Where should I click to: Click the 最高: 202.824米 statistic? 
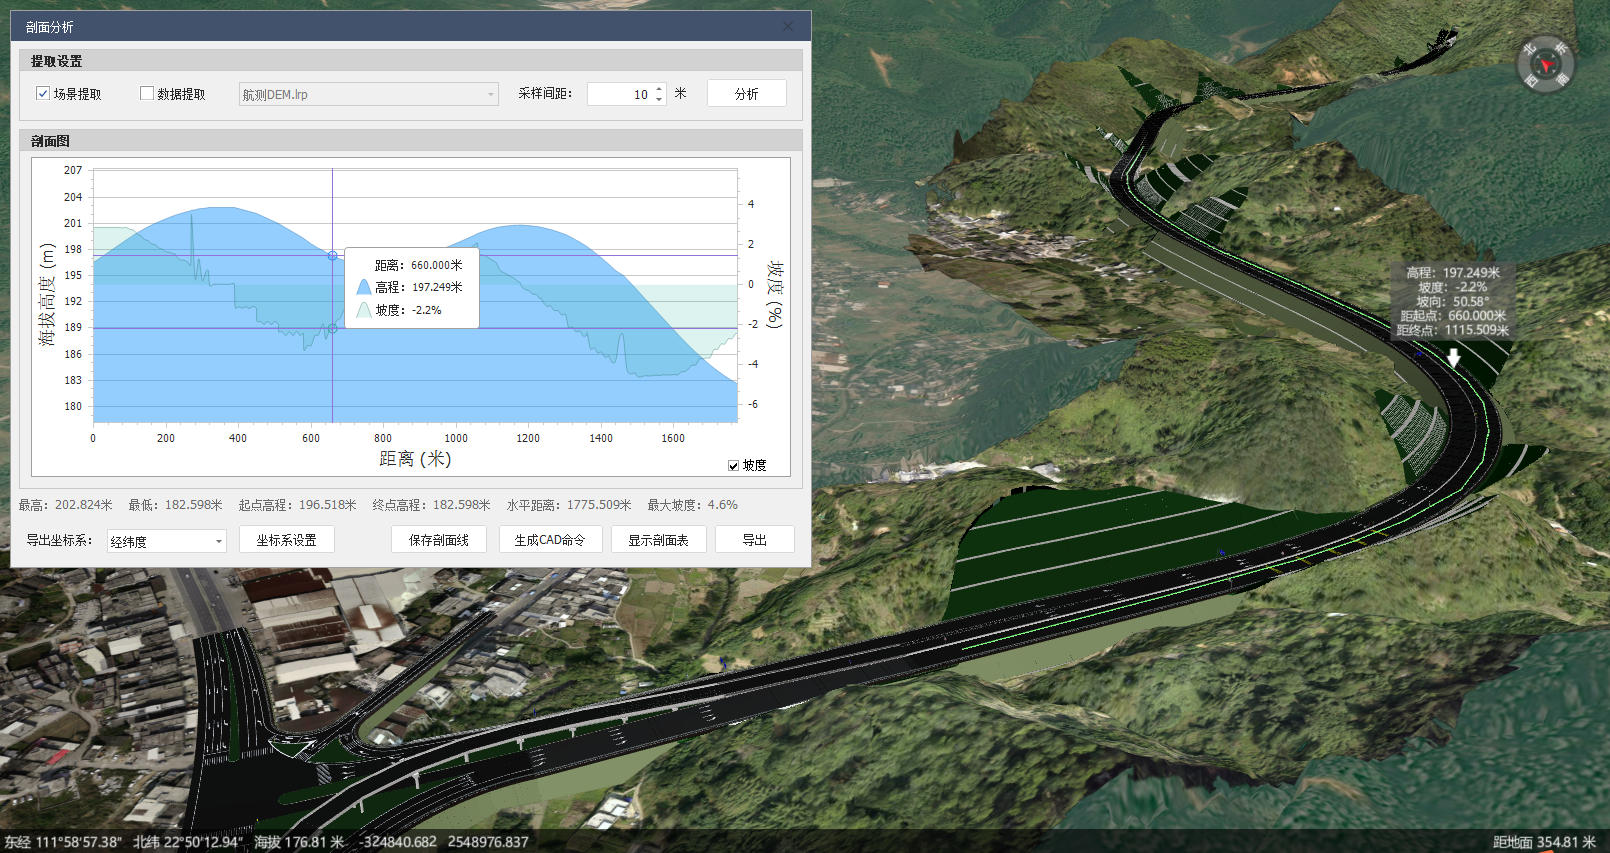point(65,505)
